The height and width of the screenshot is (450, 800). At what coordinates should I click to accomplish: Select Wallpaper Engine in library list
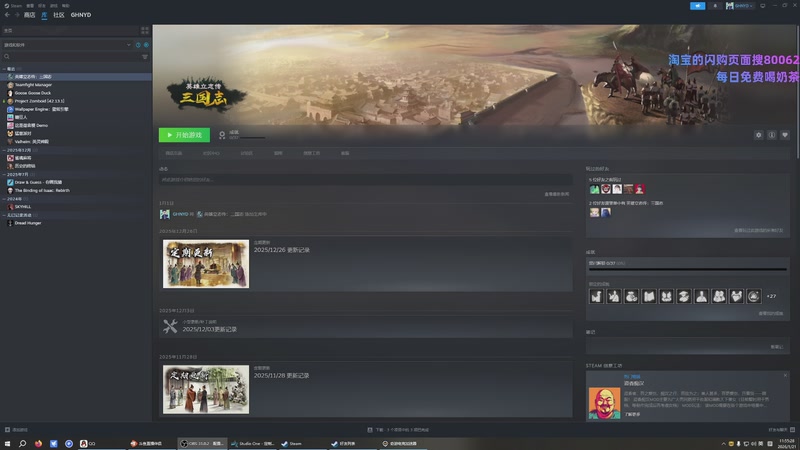41,109
